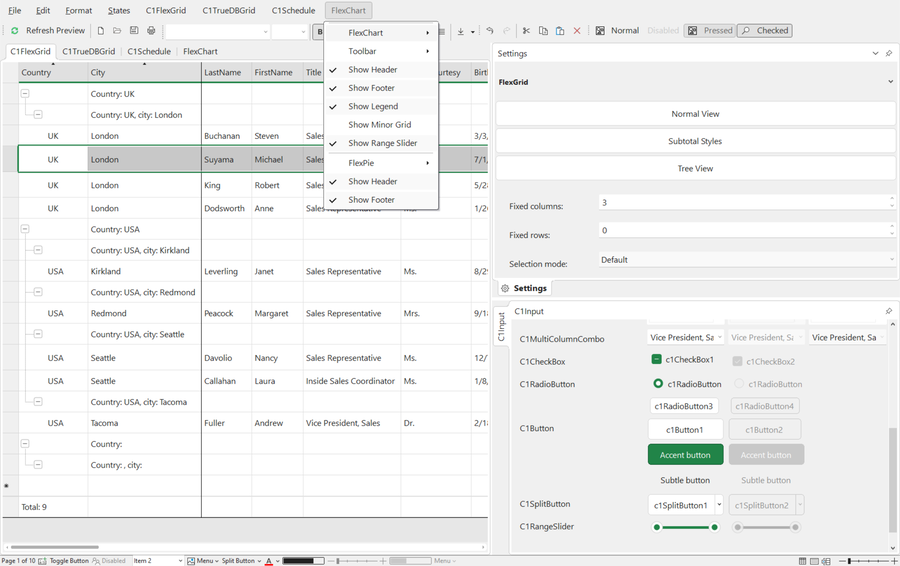Click the Settings gear tab at panel bottom

[523, 288]
